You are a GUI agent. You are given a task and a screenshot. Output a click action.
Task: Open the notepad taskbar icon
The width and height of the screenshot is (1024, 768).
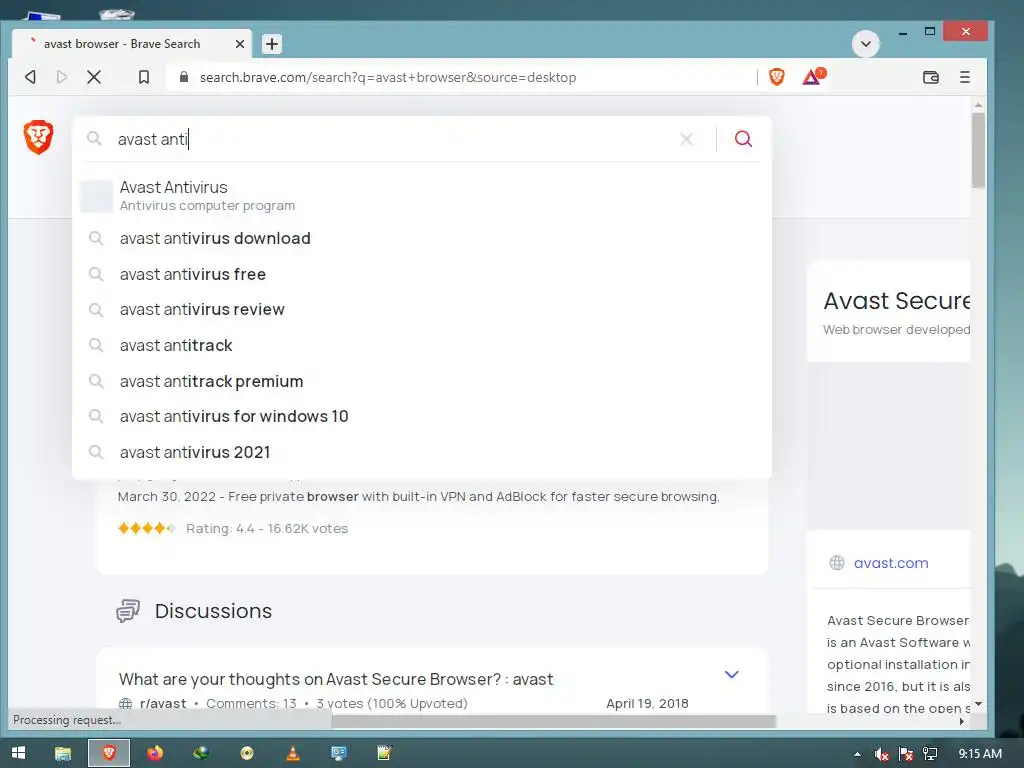pos(384,753)
